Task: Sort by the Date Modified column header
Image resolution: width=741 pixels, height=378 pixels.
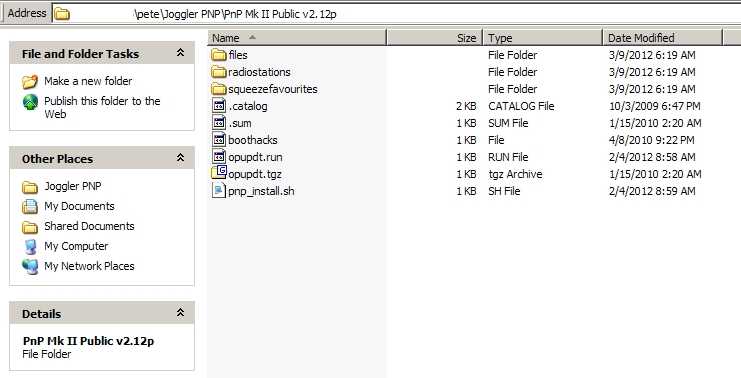Action: tap(663, 38)
